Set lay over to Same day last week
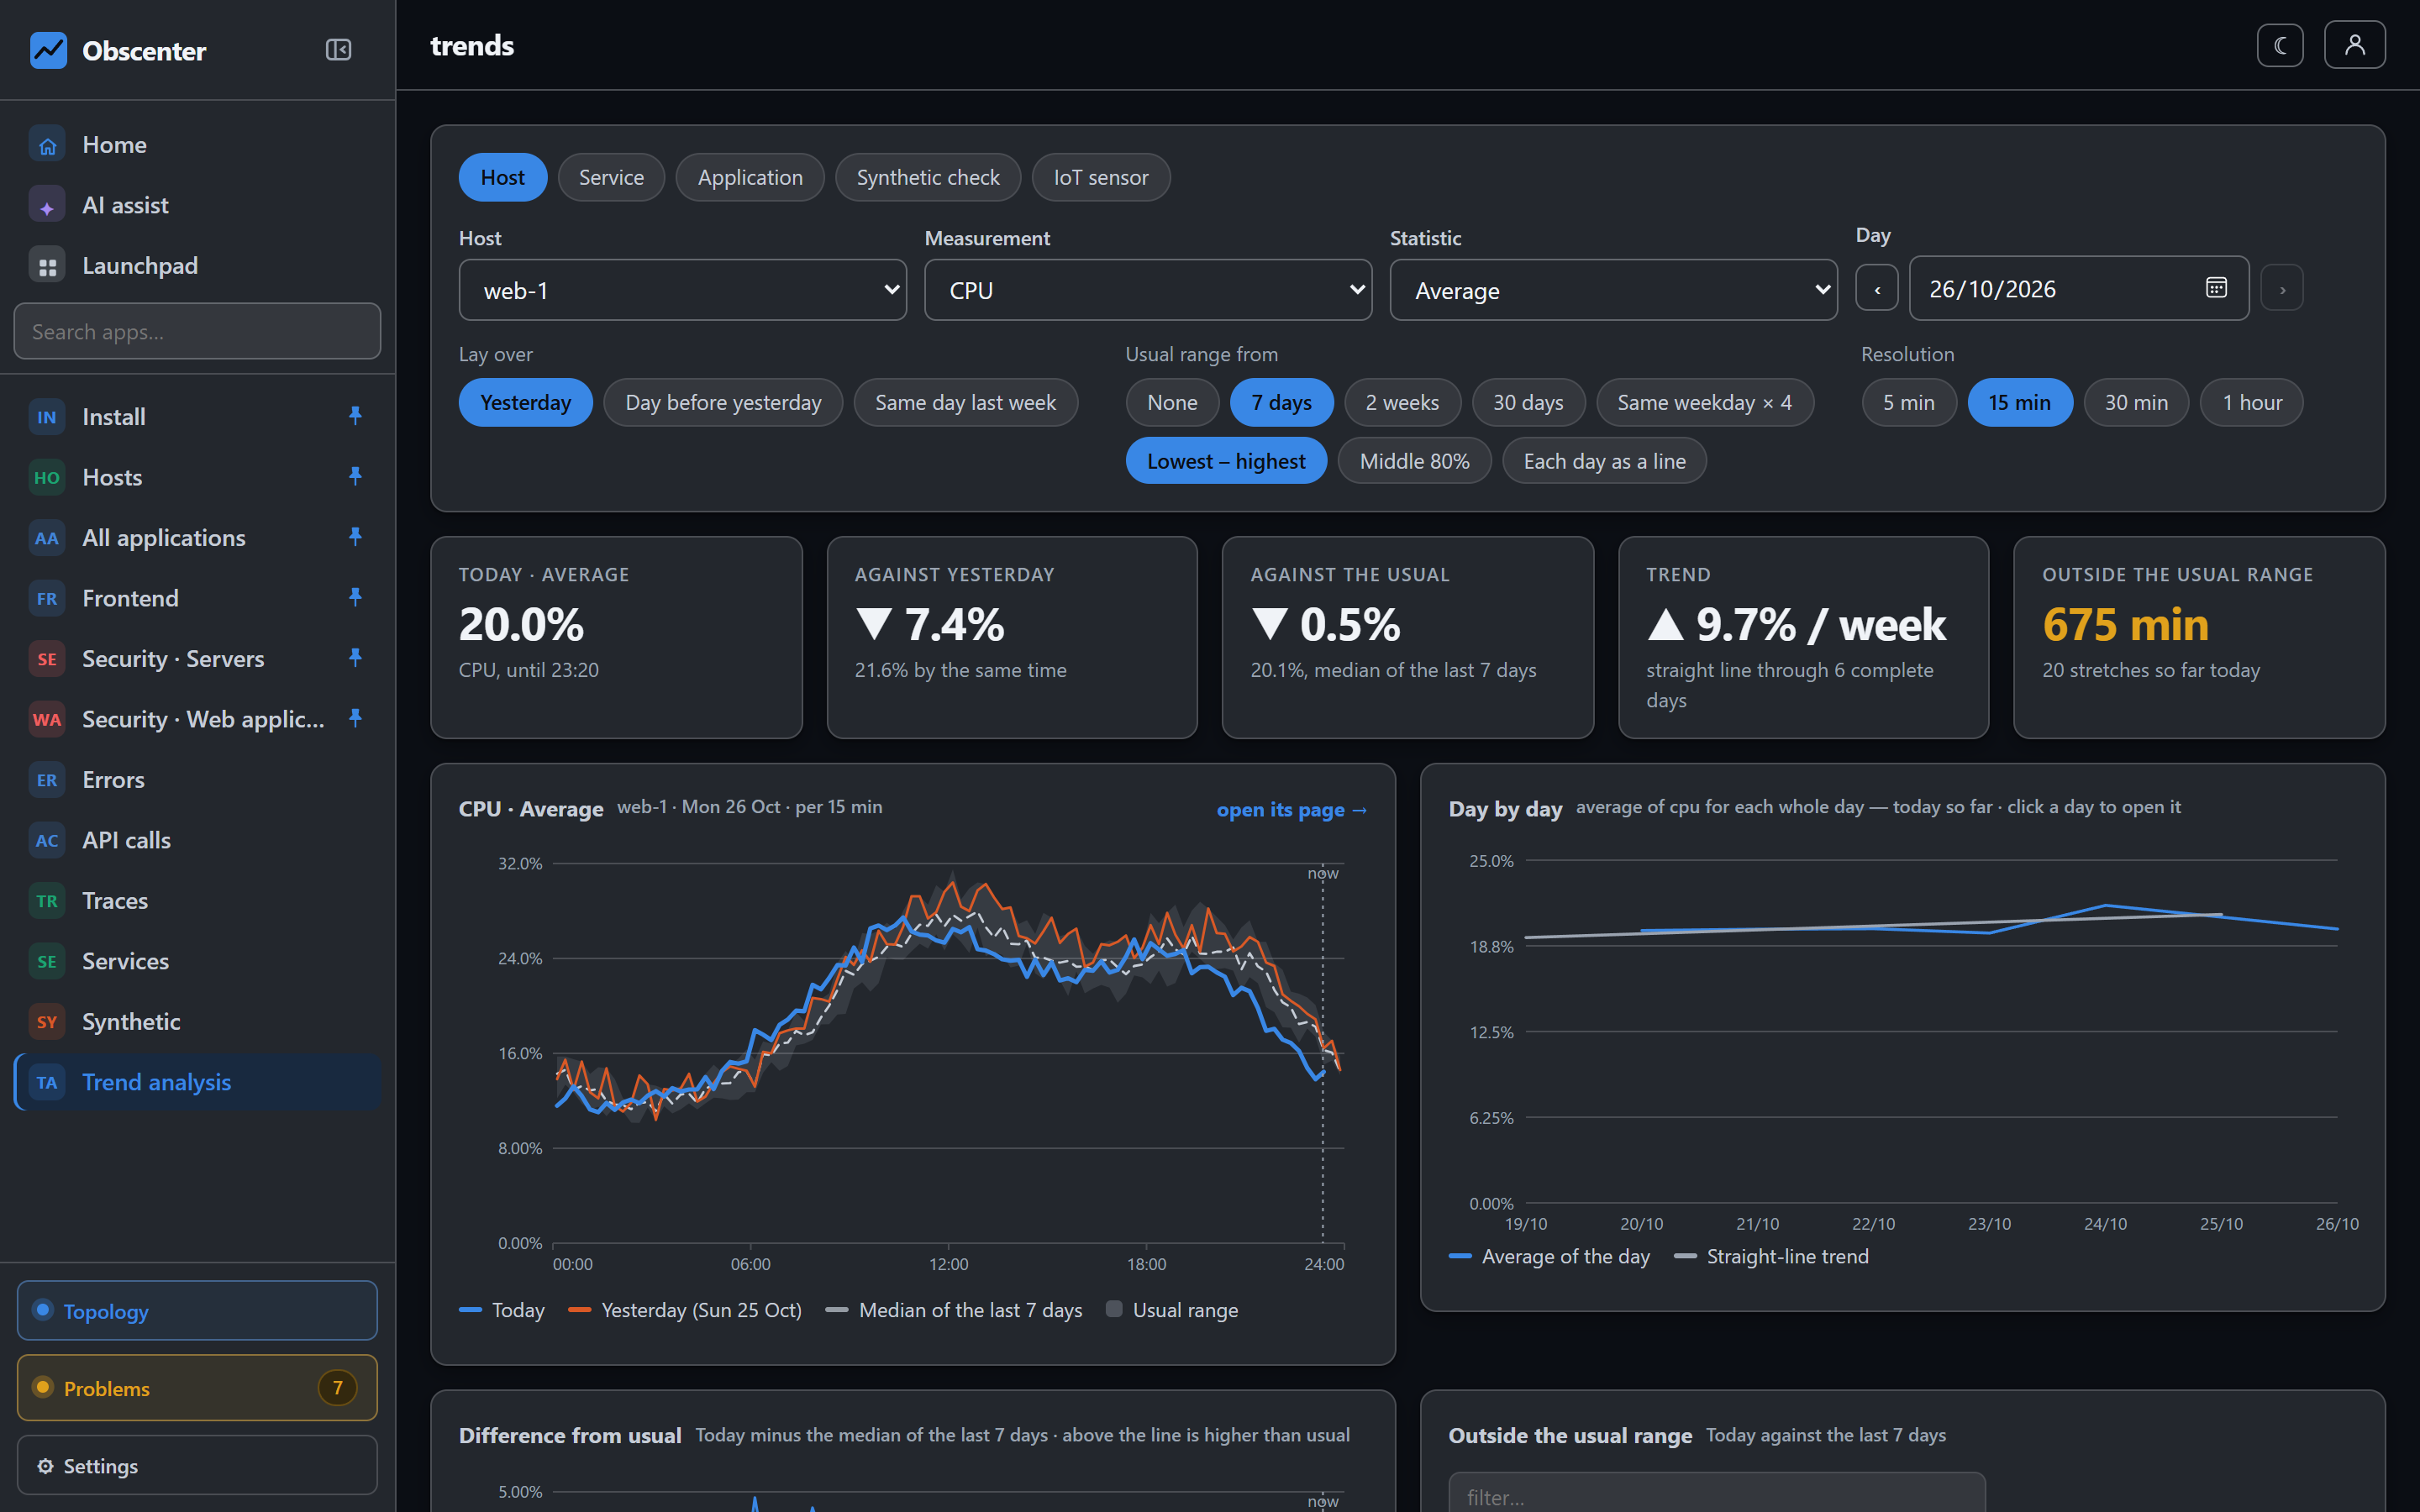 click(965, 402)
